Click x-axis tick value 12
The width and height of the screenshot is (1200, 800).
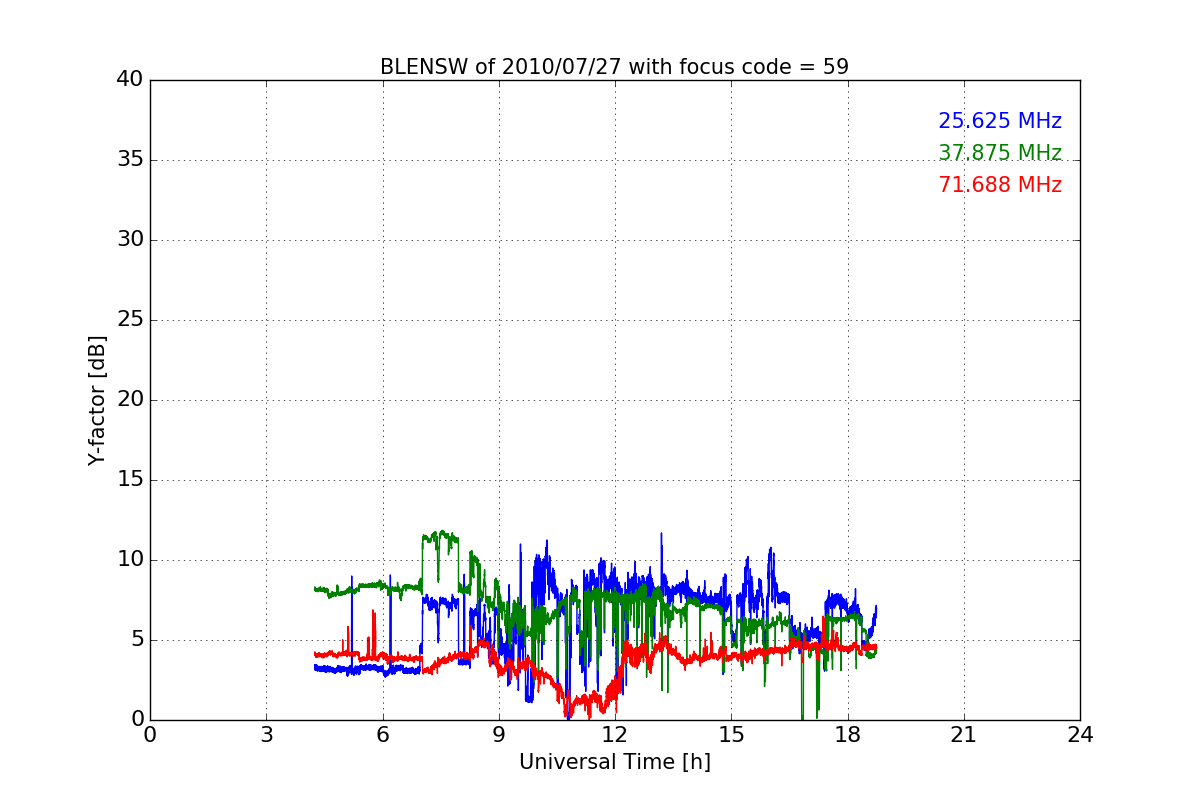point(615,735)
